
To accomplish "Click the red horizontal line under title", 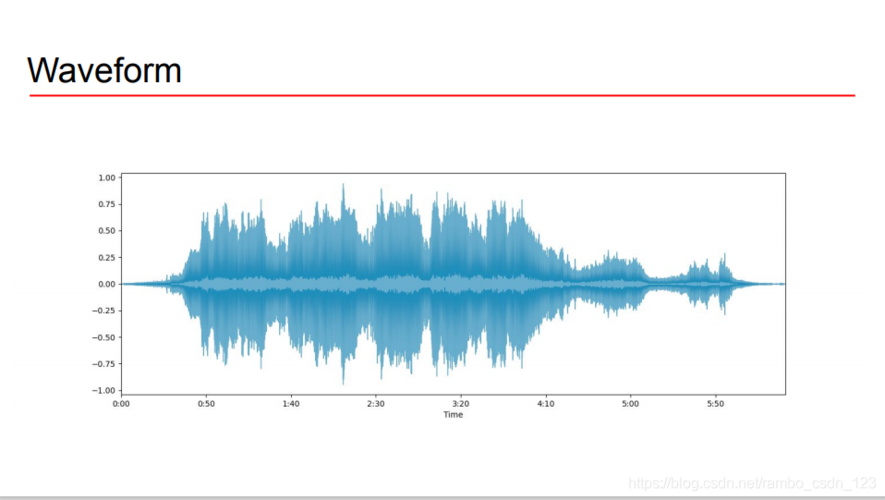I will coord(442,96).
